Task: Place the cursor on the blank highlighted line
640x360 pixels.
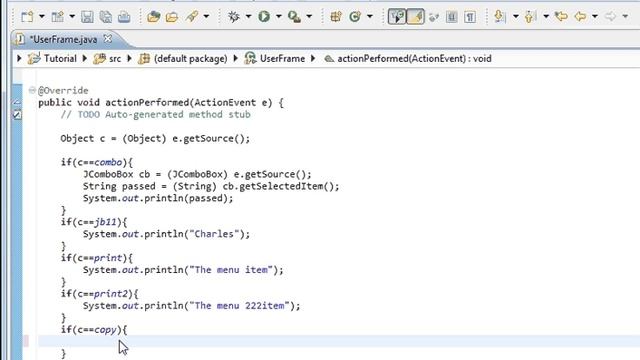Action: tap(339, 341)
